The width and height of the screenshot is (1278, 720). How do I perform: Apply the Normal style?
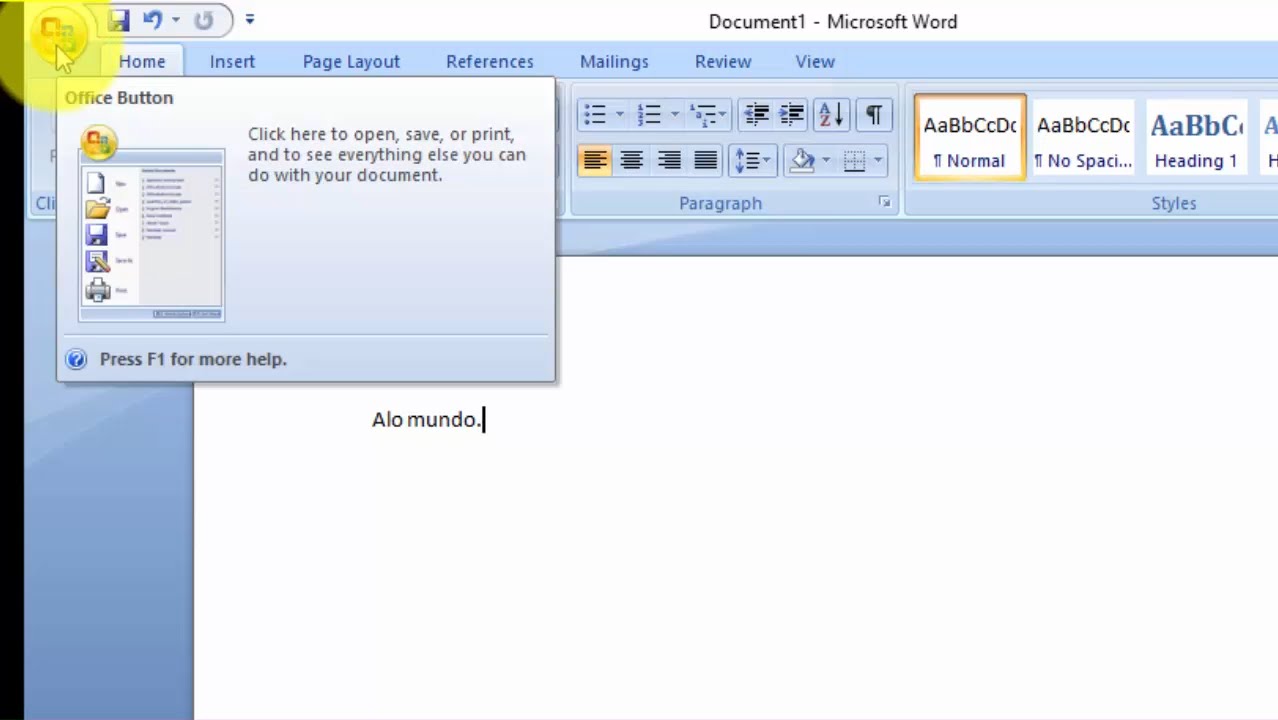click(x=970, y=138)
